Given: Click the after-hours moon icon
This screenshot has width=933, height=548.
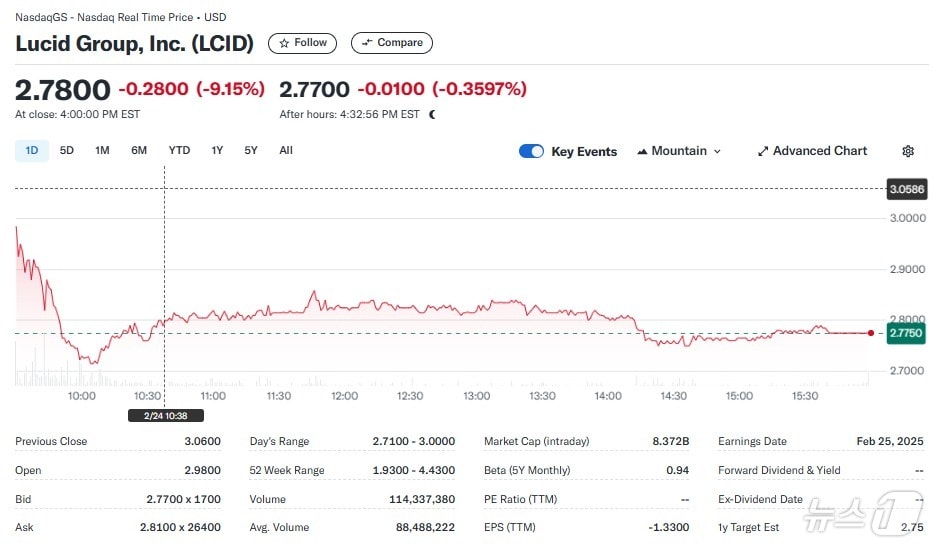Looking at the screenshot, I should [432, 114].
